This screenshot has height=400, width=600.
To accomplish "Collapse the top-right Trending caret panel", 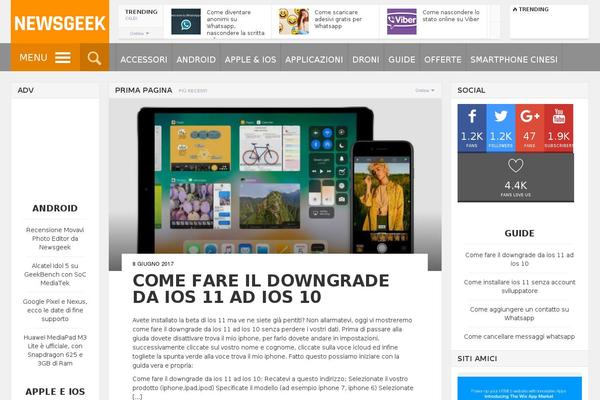I will (530, 9).
